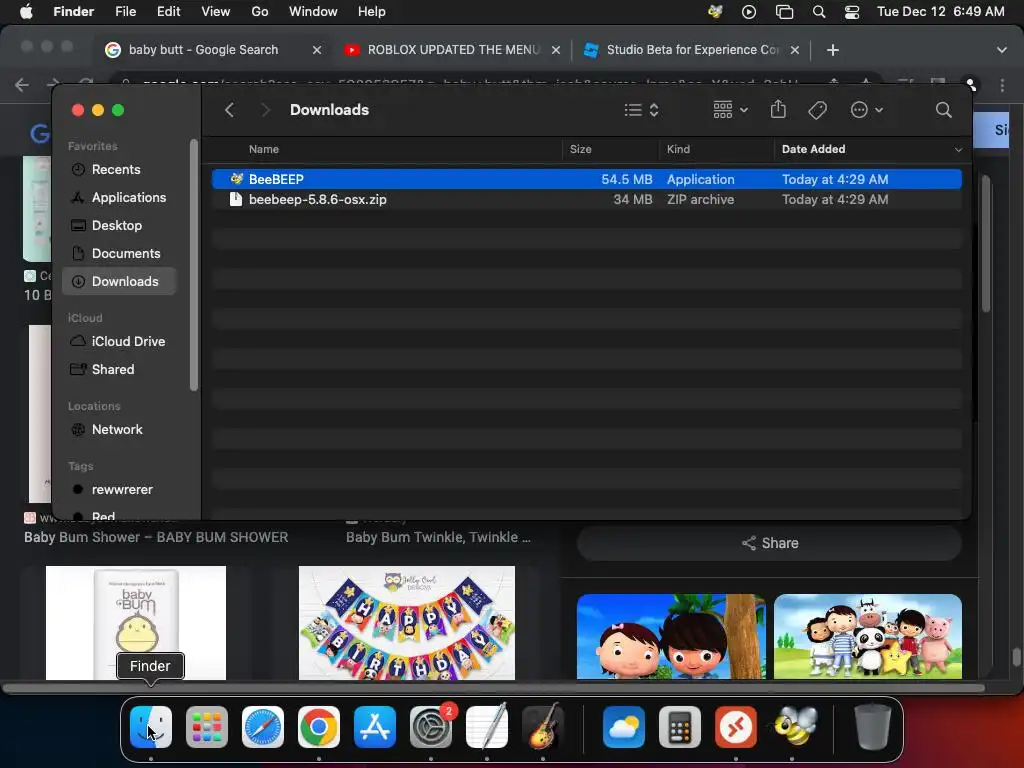Open the Action ellipsis menu in Finder

[867, 110]
